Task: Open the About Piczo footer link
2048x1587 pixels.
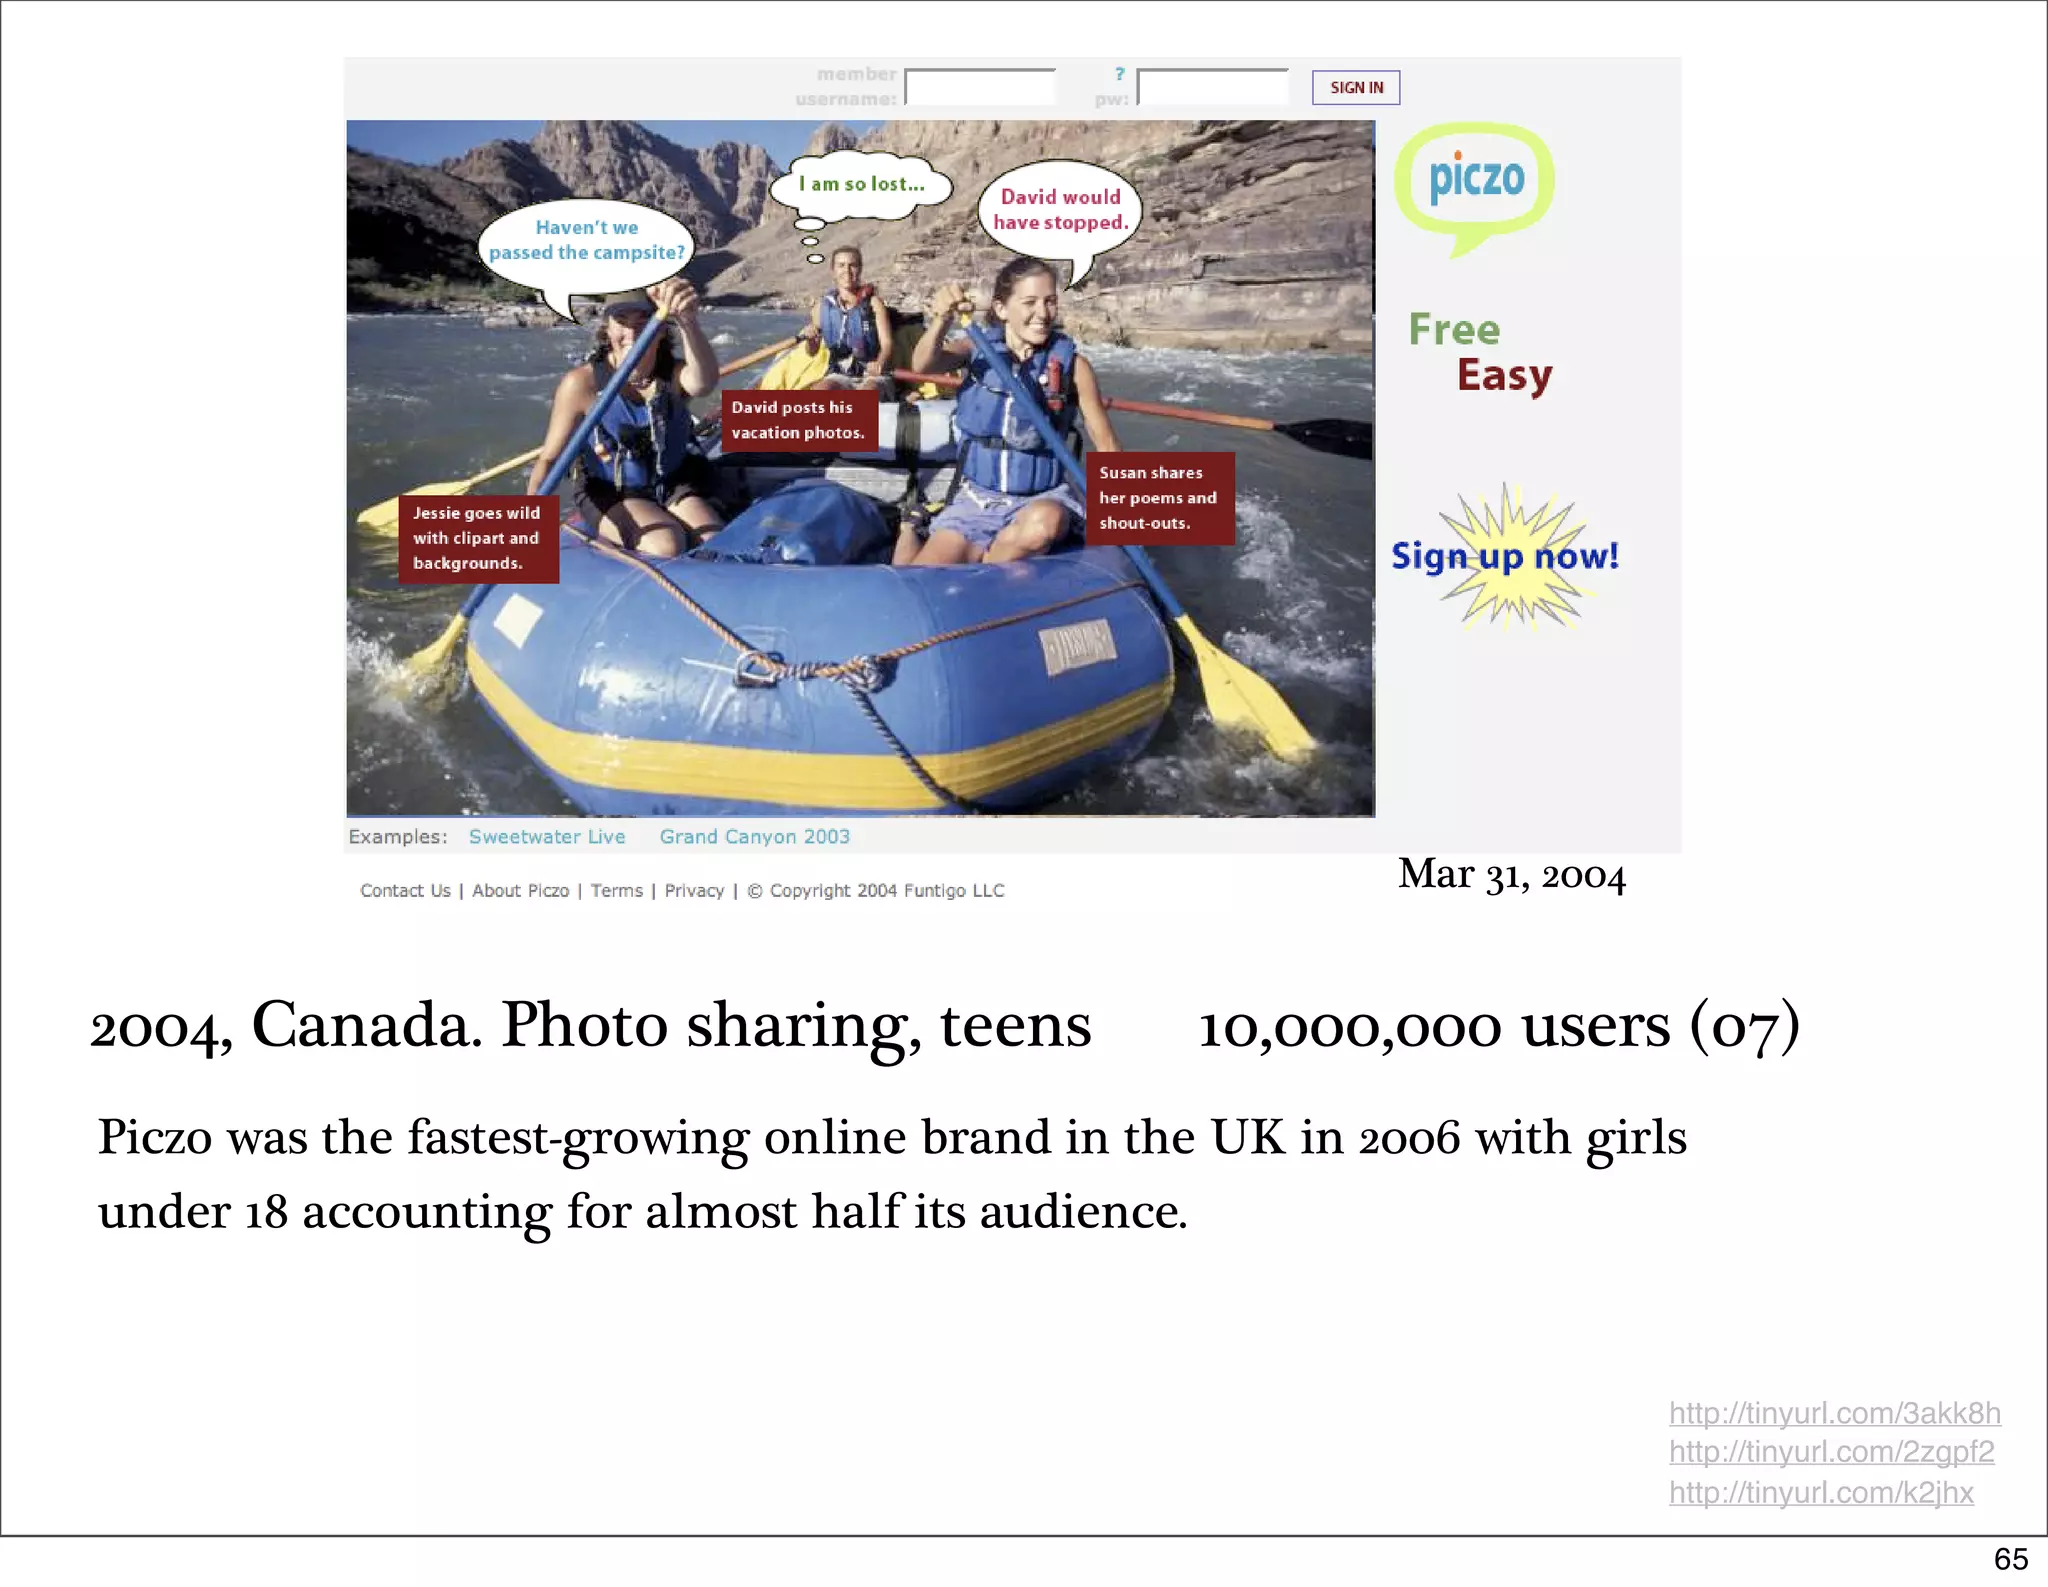Action: pyautogui.click(x=520, y=891)
